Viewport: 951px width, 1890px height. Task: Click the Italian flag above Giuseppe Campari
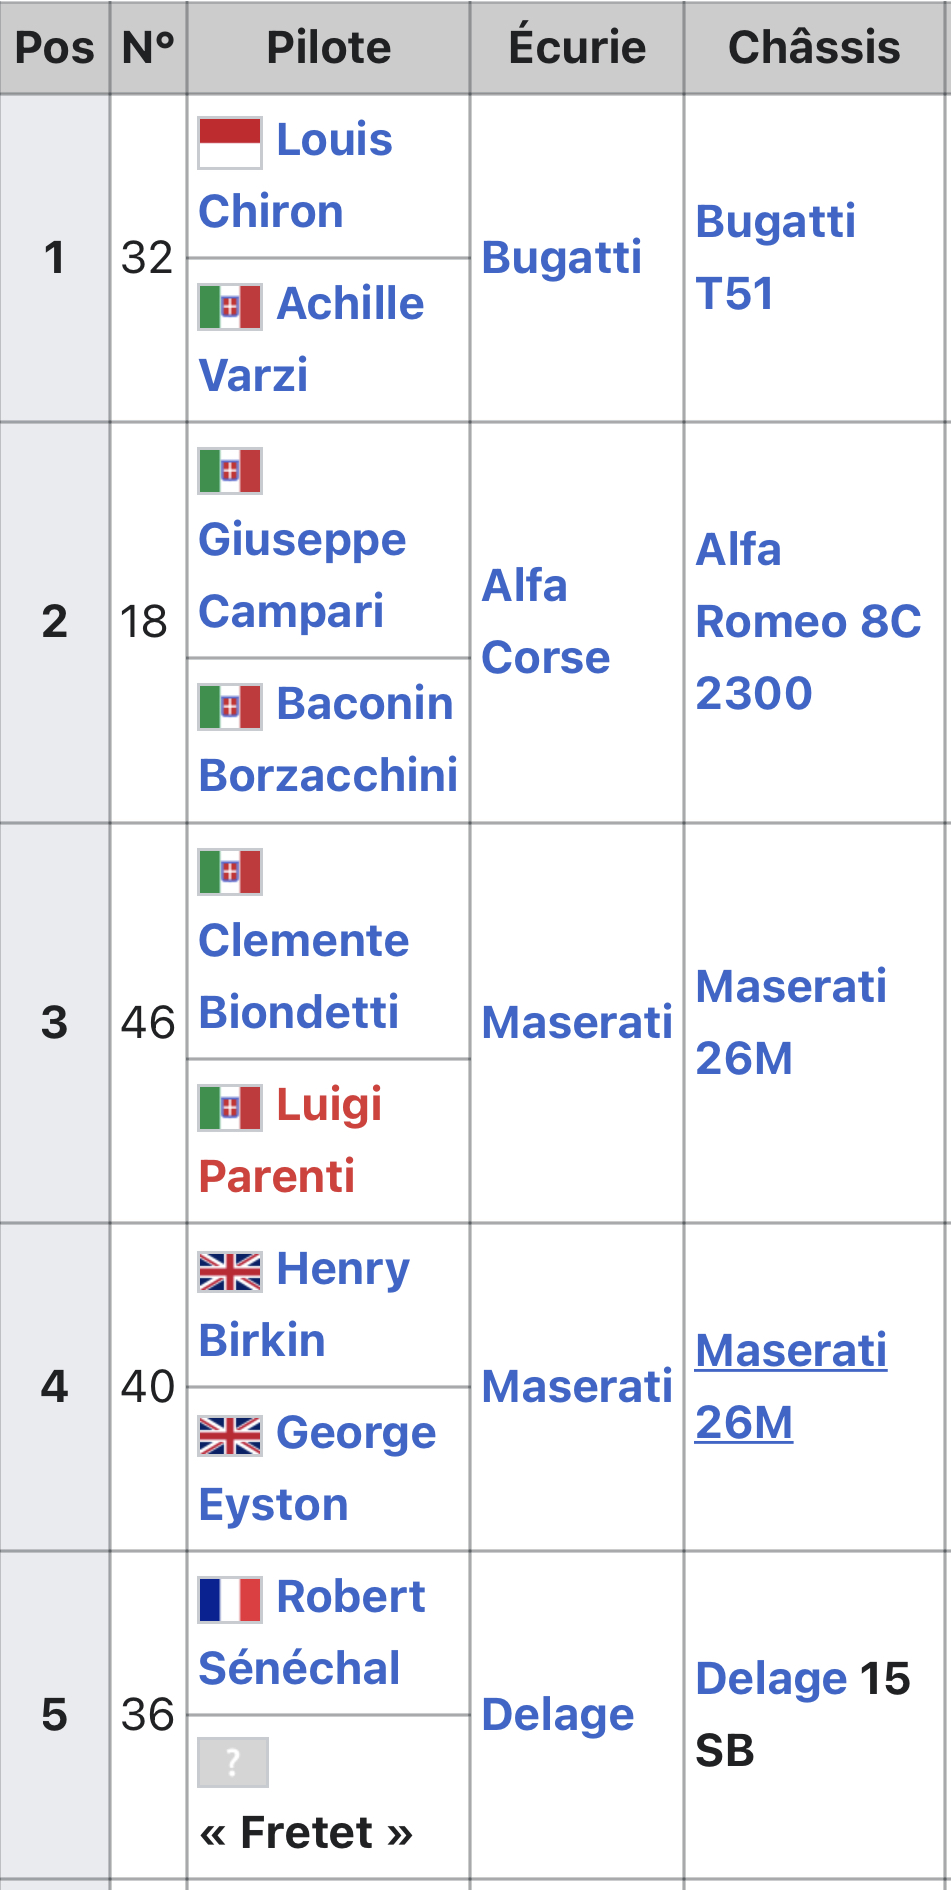click(x=230, y=471)
